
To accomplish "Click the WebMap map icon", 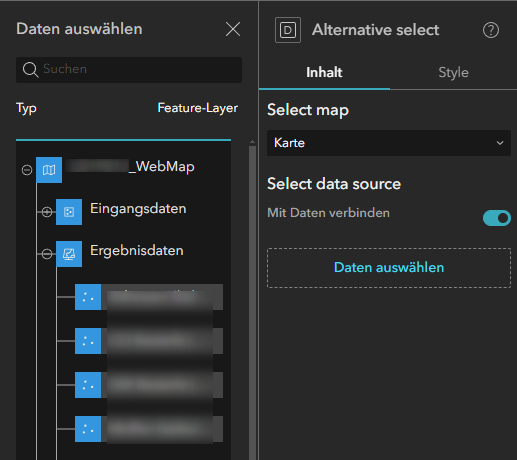I will [49, 170].
